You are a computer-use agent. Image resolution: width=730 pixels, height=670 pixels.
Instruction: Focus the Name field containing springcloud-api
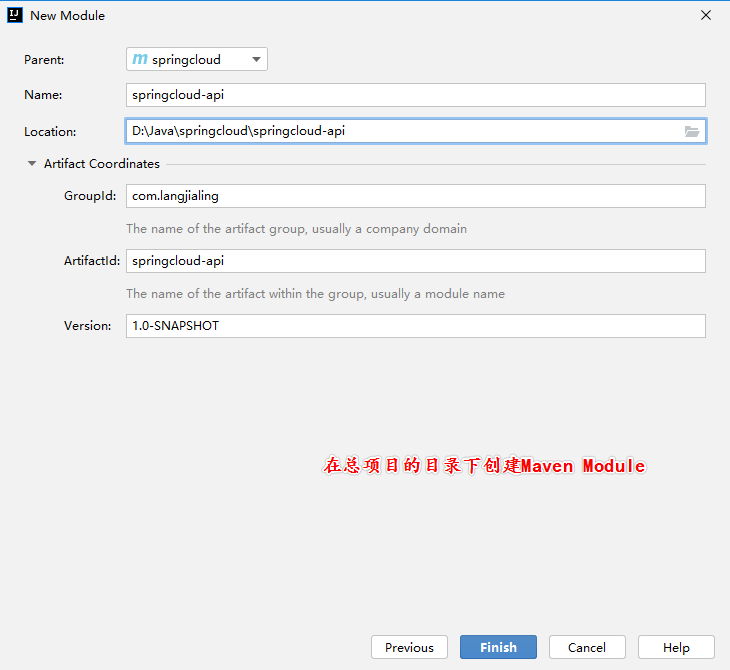[x=416, y=95]
